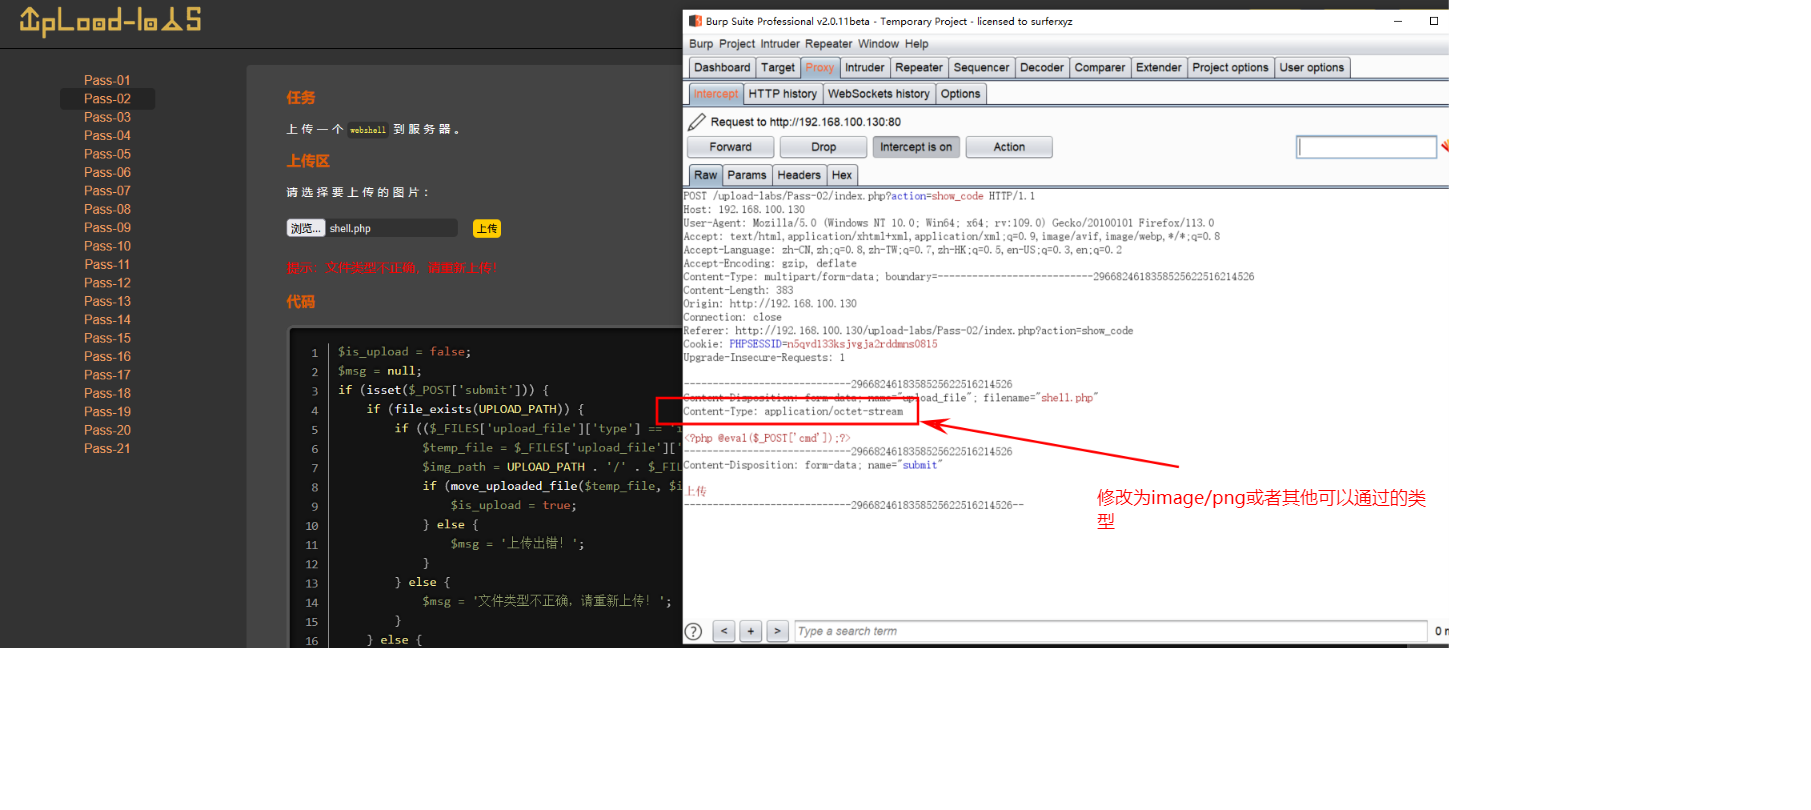Switch to the Extender tab

tap(1159, 68)
